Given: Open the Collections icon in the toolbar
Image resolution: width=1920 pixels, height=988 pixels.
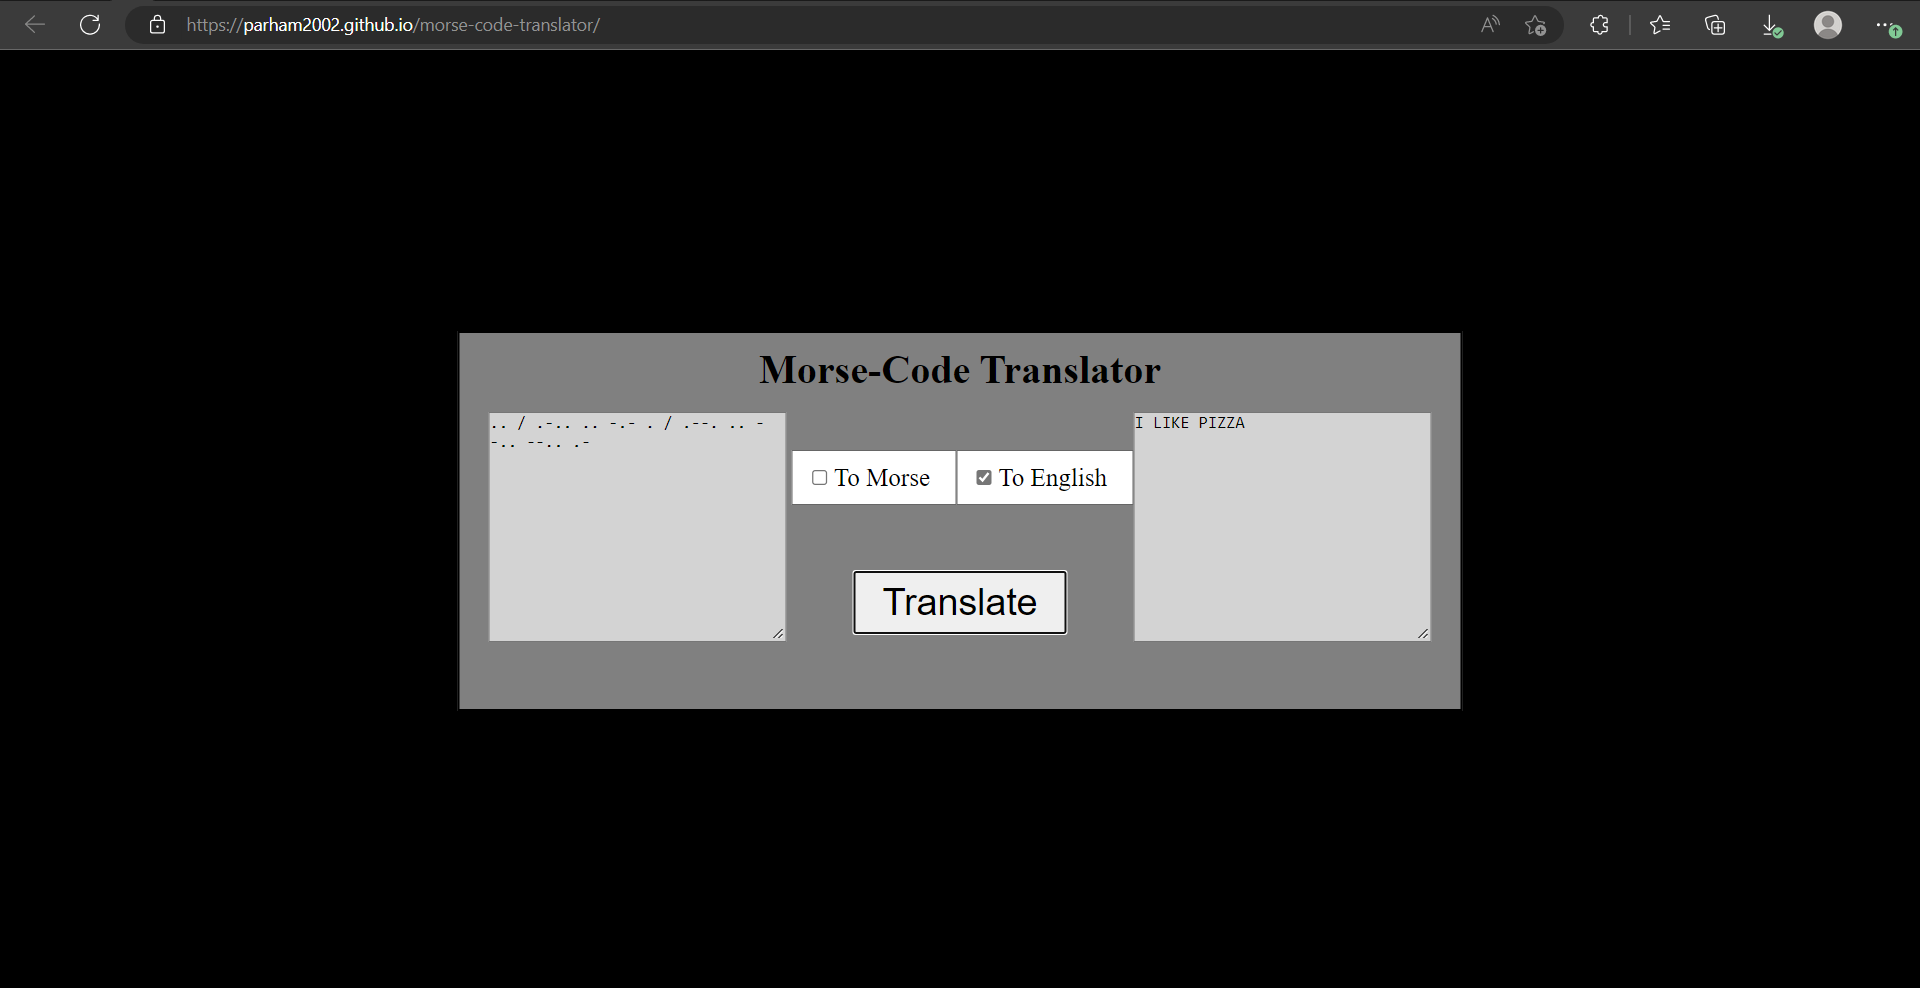Looking at the screenshot, I should click(1716, 25).
